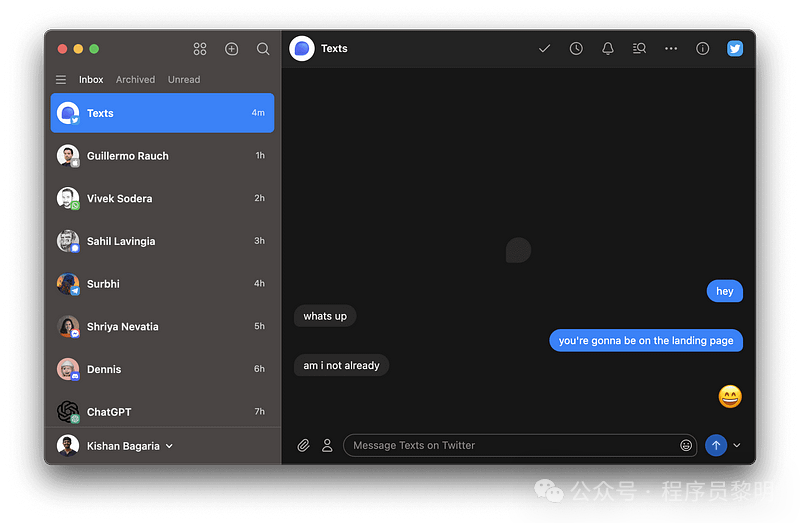The width and height of the screenshot is (800, 523).
Task: Click the grinning emoji message
Action: [x=730, y=396]
